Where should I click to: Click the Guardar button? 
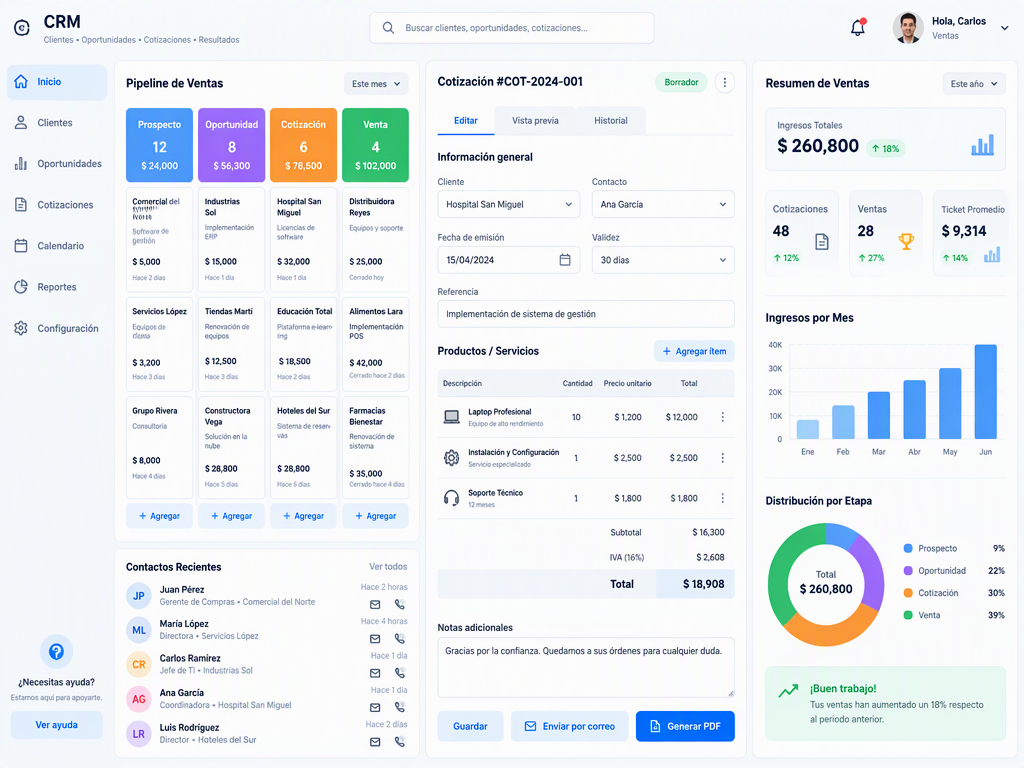pyautogui.click(x=470, y=726)
